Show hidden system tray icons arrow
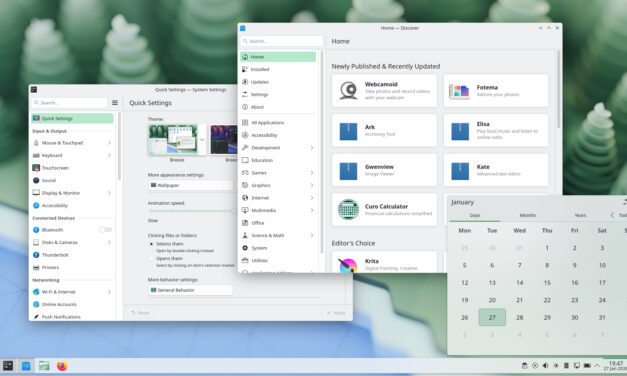 597,366
